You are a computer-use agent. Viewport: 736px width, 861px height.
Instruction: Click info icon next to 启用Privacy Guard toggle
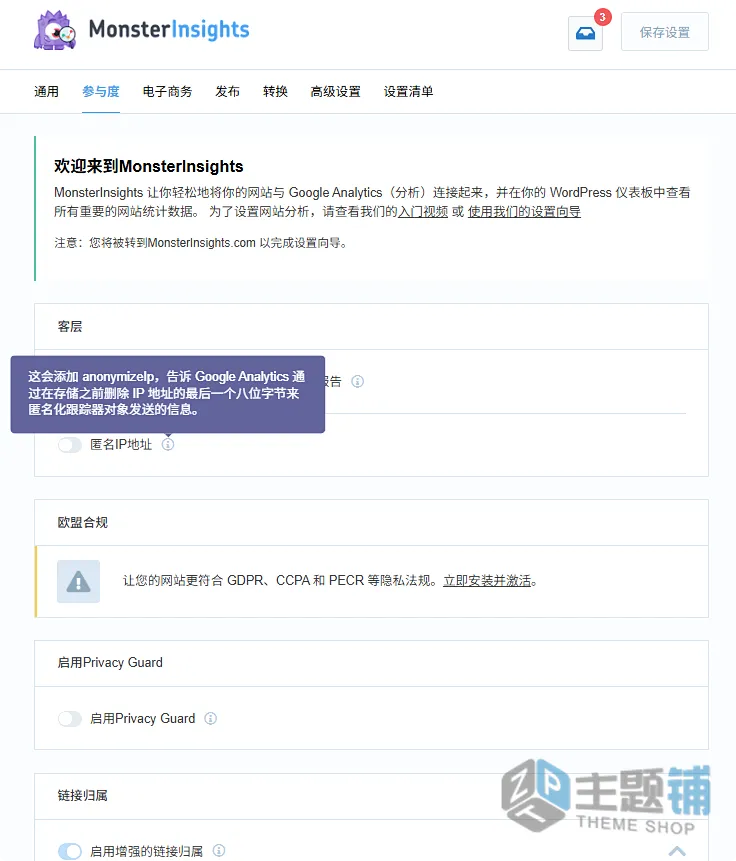tap(210, 718)
